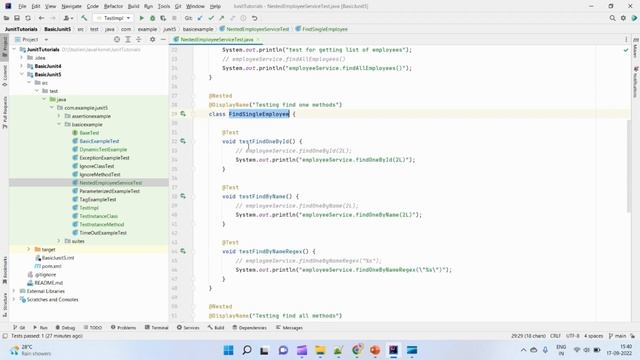Select the NestedEmployeeServiceTest.java editor tab
Screen dimensions: 640x360
pos(216,39)
